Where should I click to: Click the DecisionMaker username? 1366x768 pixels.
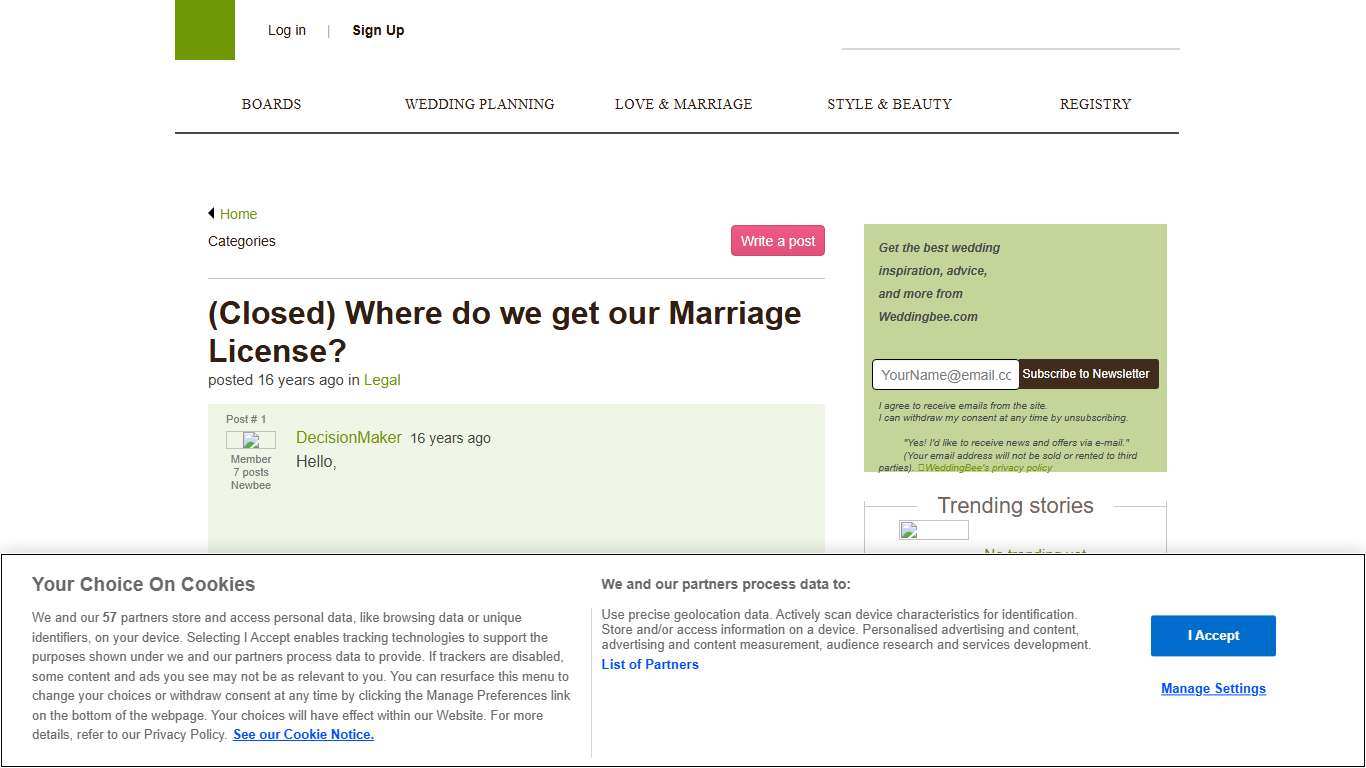point(349,437)
